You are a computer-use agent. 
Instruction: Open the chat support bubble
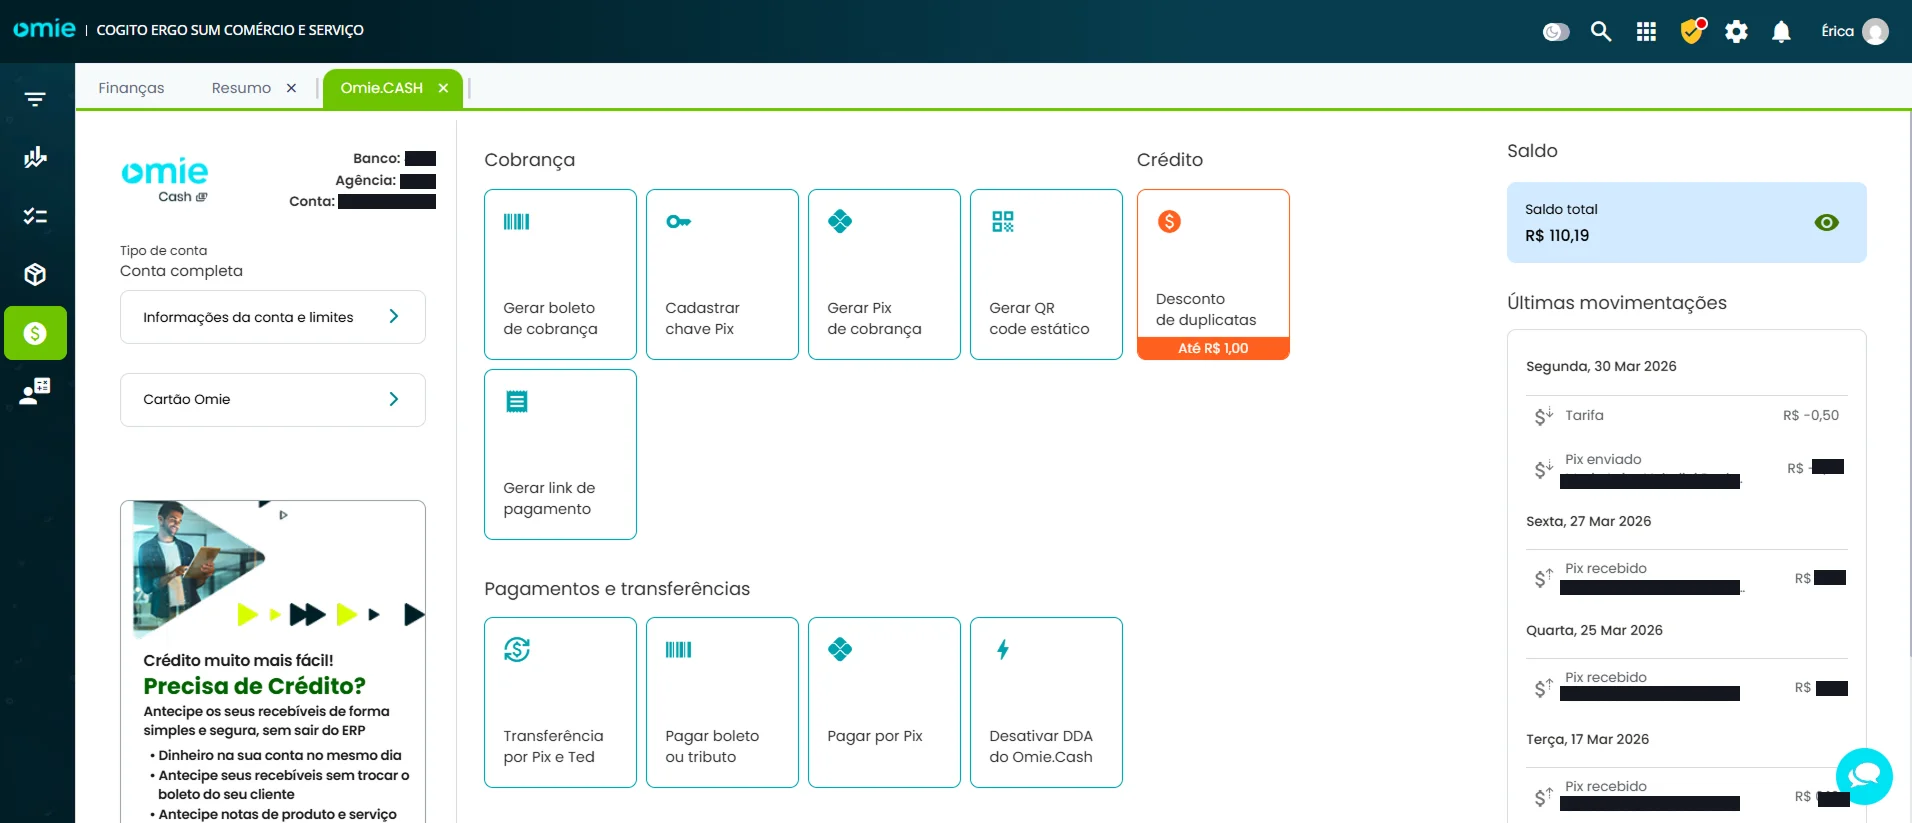(x=1864, y=776)
